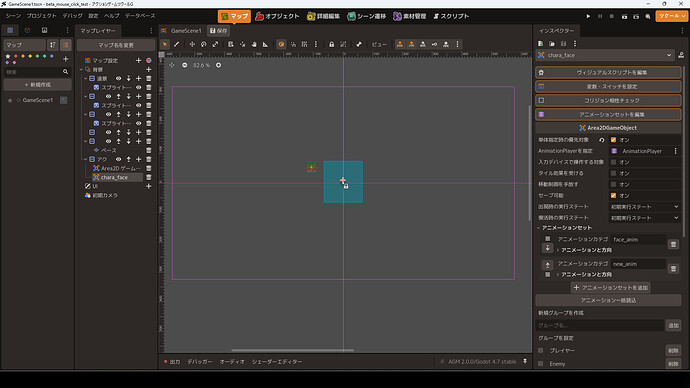This screenshot has width=690, height=388.
Task: Delete the chara_face node with trash icon
Action: coord(149,177)
